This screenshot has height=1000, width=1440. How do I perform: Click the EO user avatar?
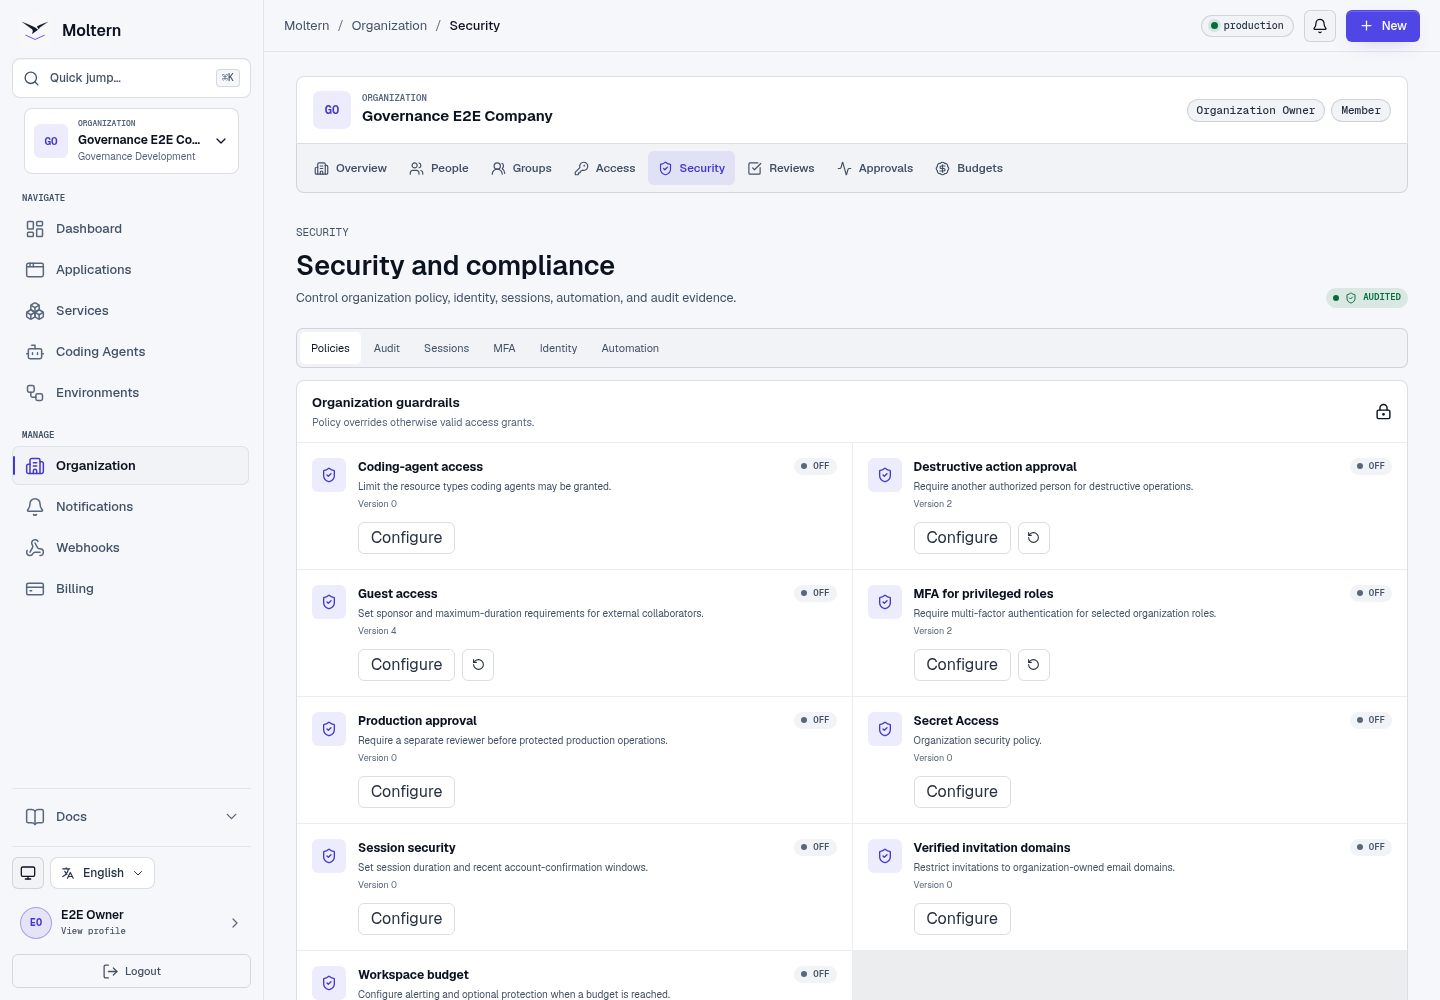click(36, 923)
